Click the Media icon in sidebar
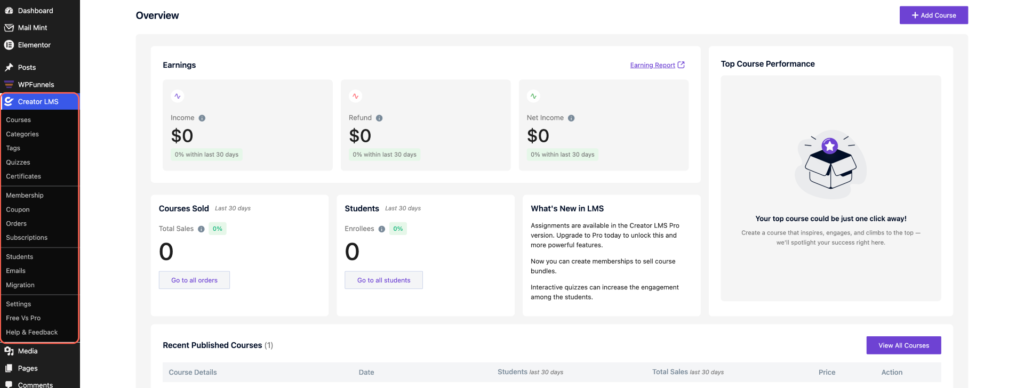The width and height of the screenshot is (1024, 388). click(x=8, y=351)
